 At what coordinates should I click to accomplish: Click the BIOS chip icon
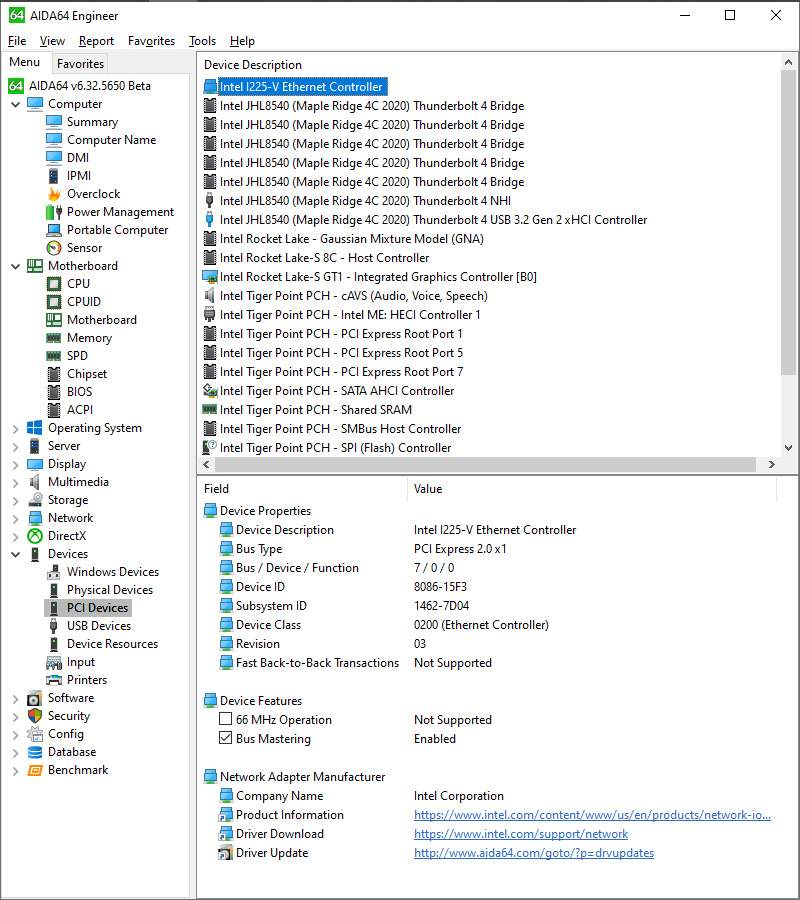(x=54, y=392)
